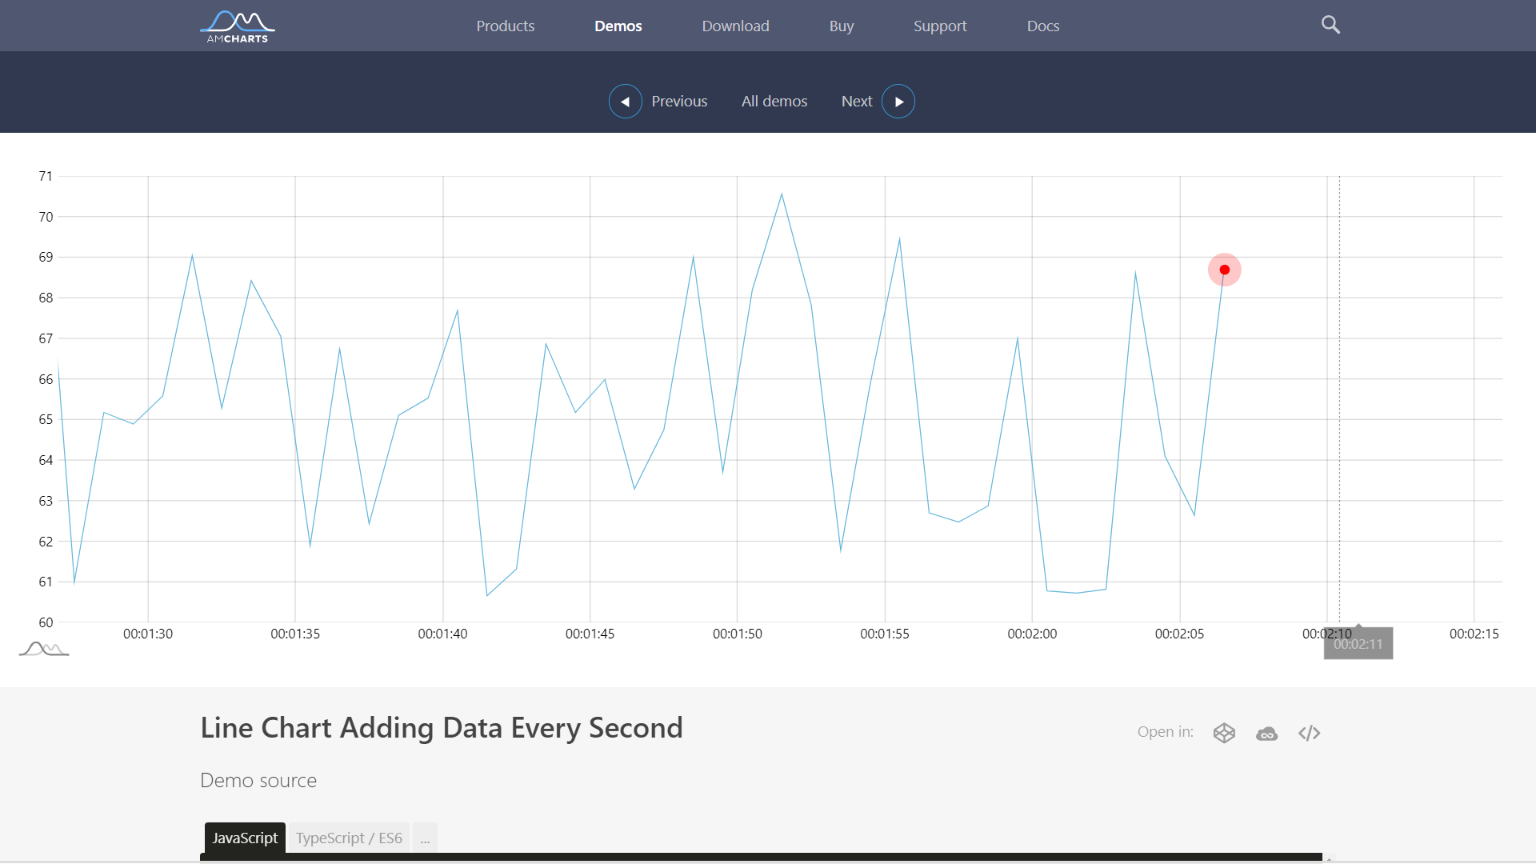Click the Download link in navigation
1536x864 pixels.
(x=735, y=26)
